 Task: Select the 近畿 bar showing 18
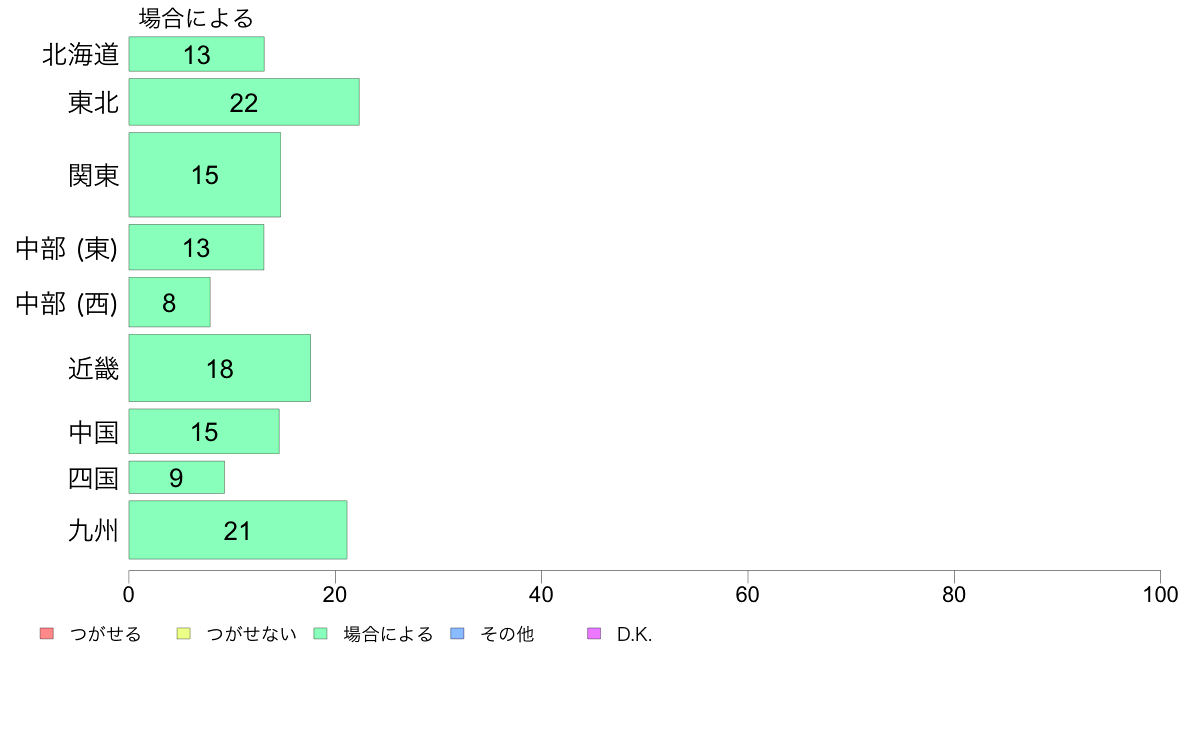[x=220, y=368]
